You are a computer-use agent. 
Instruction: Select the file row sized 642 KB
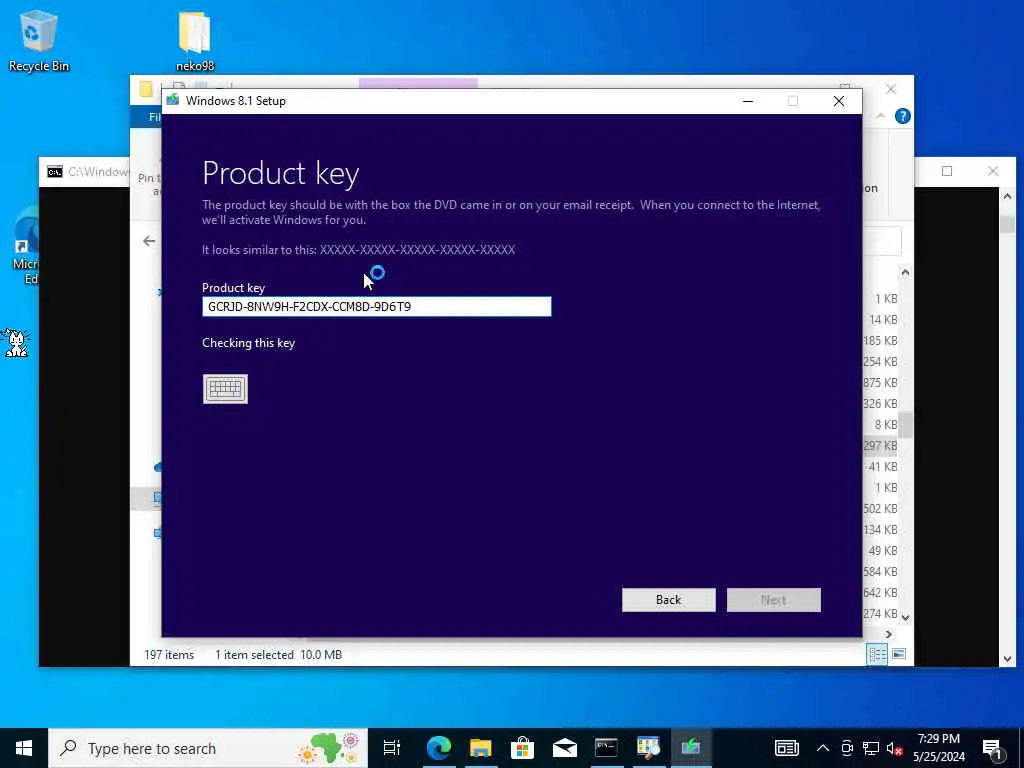880,592
